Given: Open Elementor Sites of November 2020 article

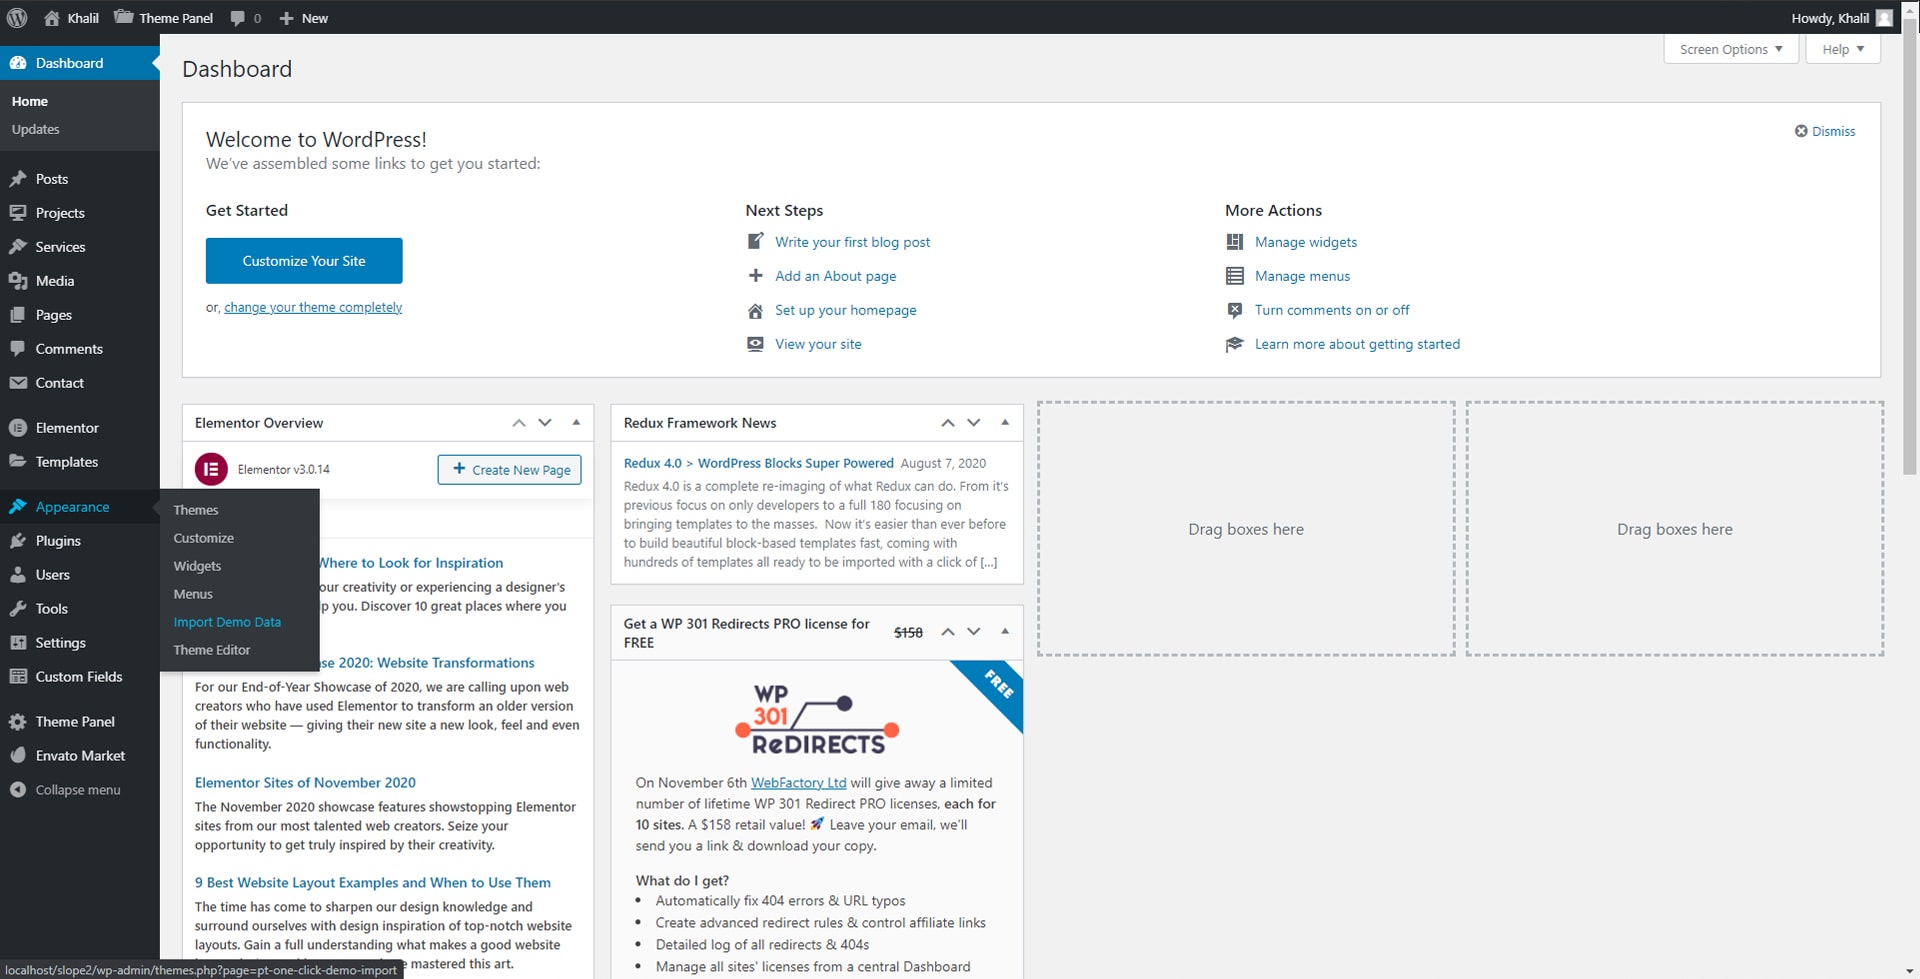Looking at the screenshot, I should 305,783.
